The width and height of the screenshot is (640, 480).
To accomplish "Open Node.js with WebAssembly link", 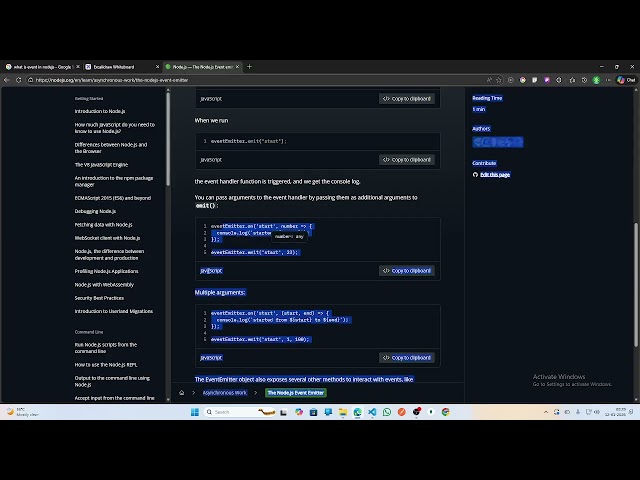I will (x=104, y=284).
